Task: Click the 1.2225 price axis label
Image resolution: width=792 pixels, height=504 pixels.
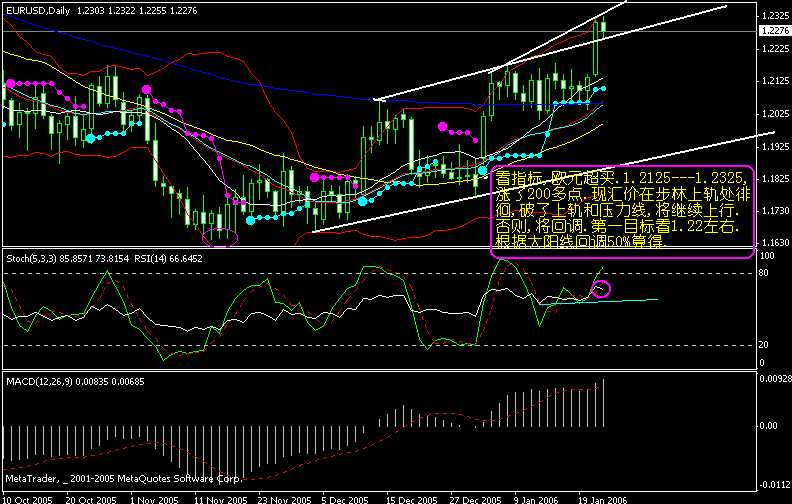Action: pyautogui.click(x=775, y=48)
